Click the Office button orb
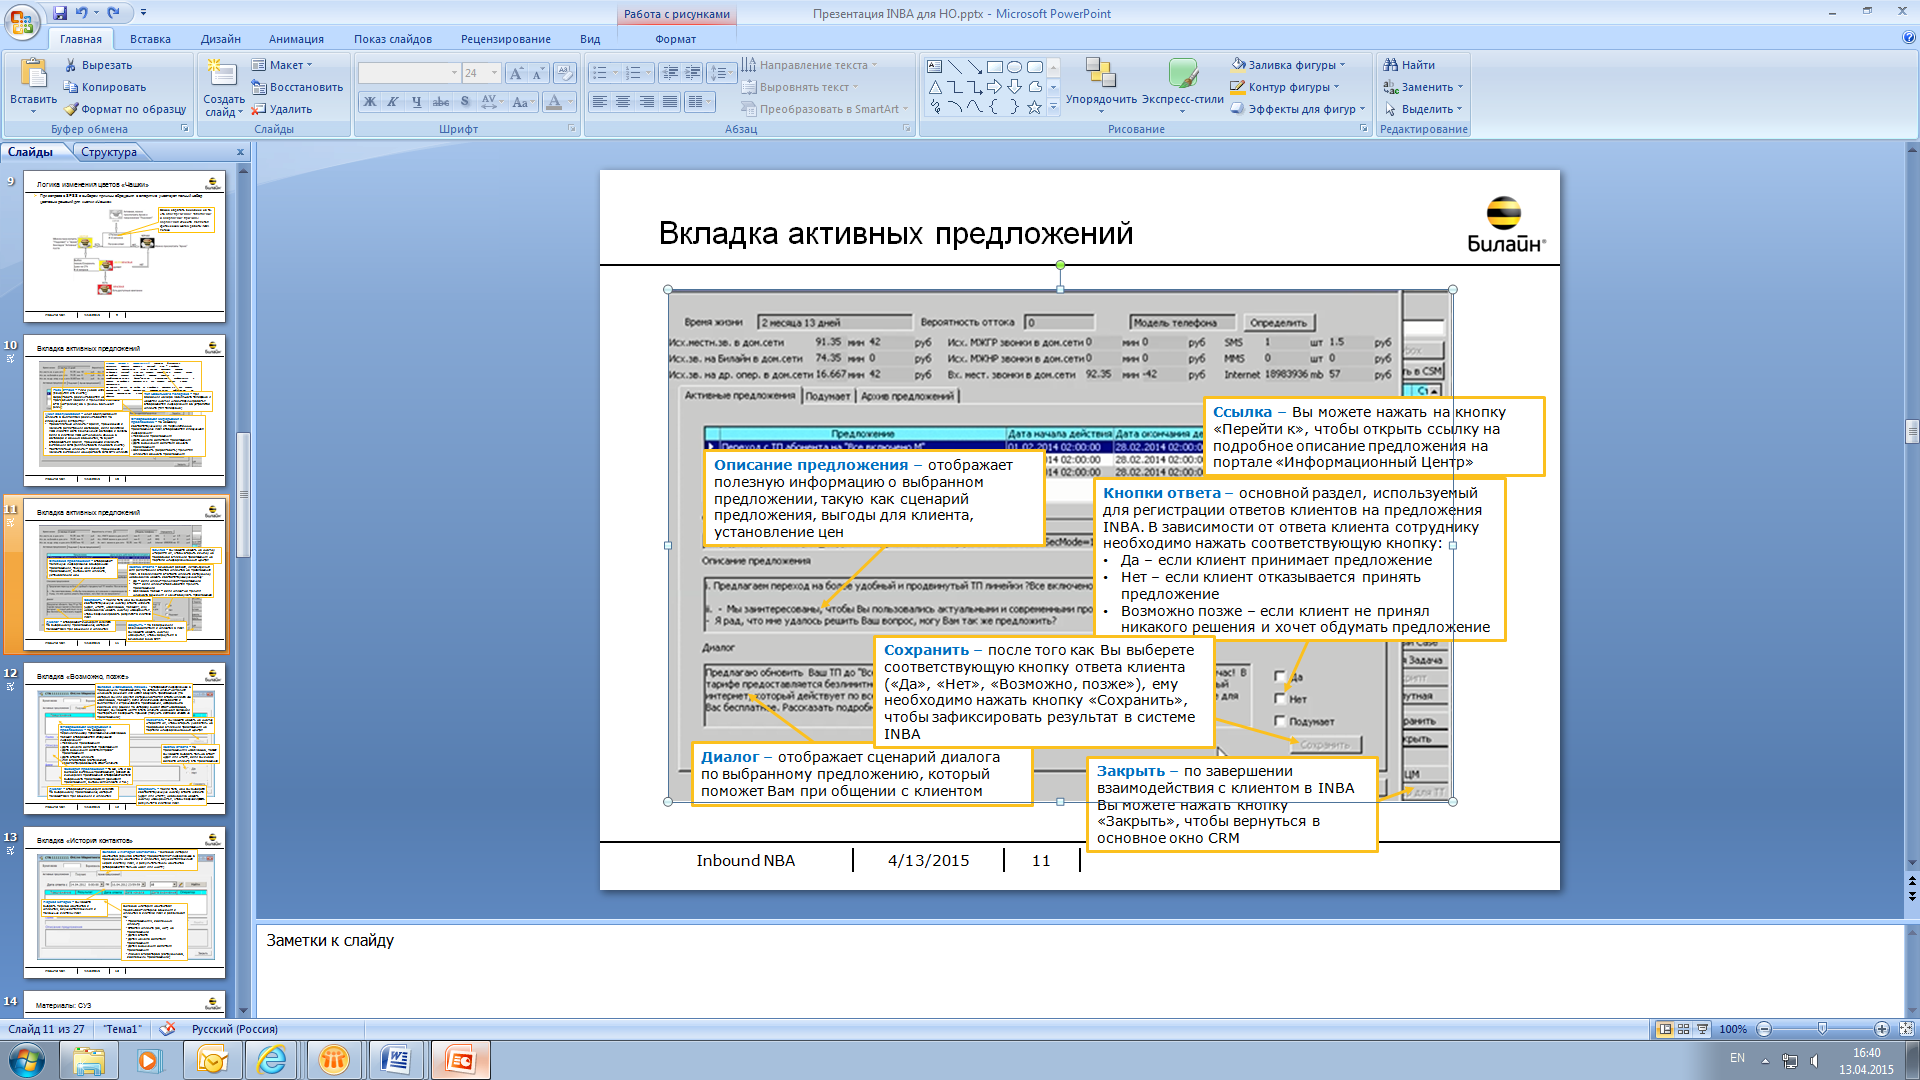 click(x=22, y=21)
